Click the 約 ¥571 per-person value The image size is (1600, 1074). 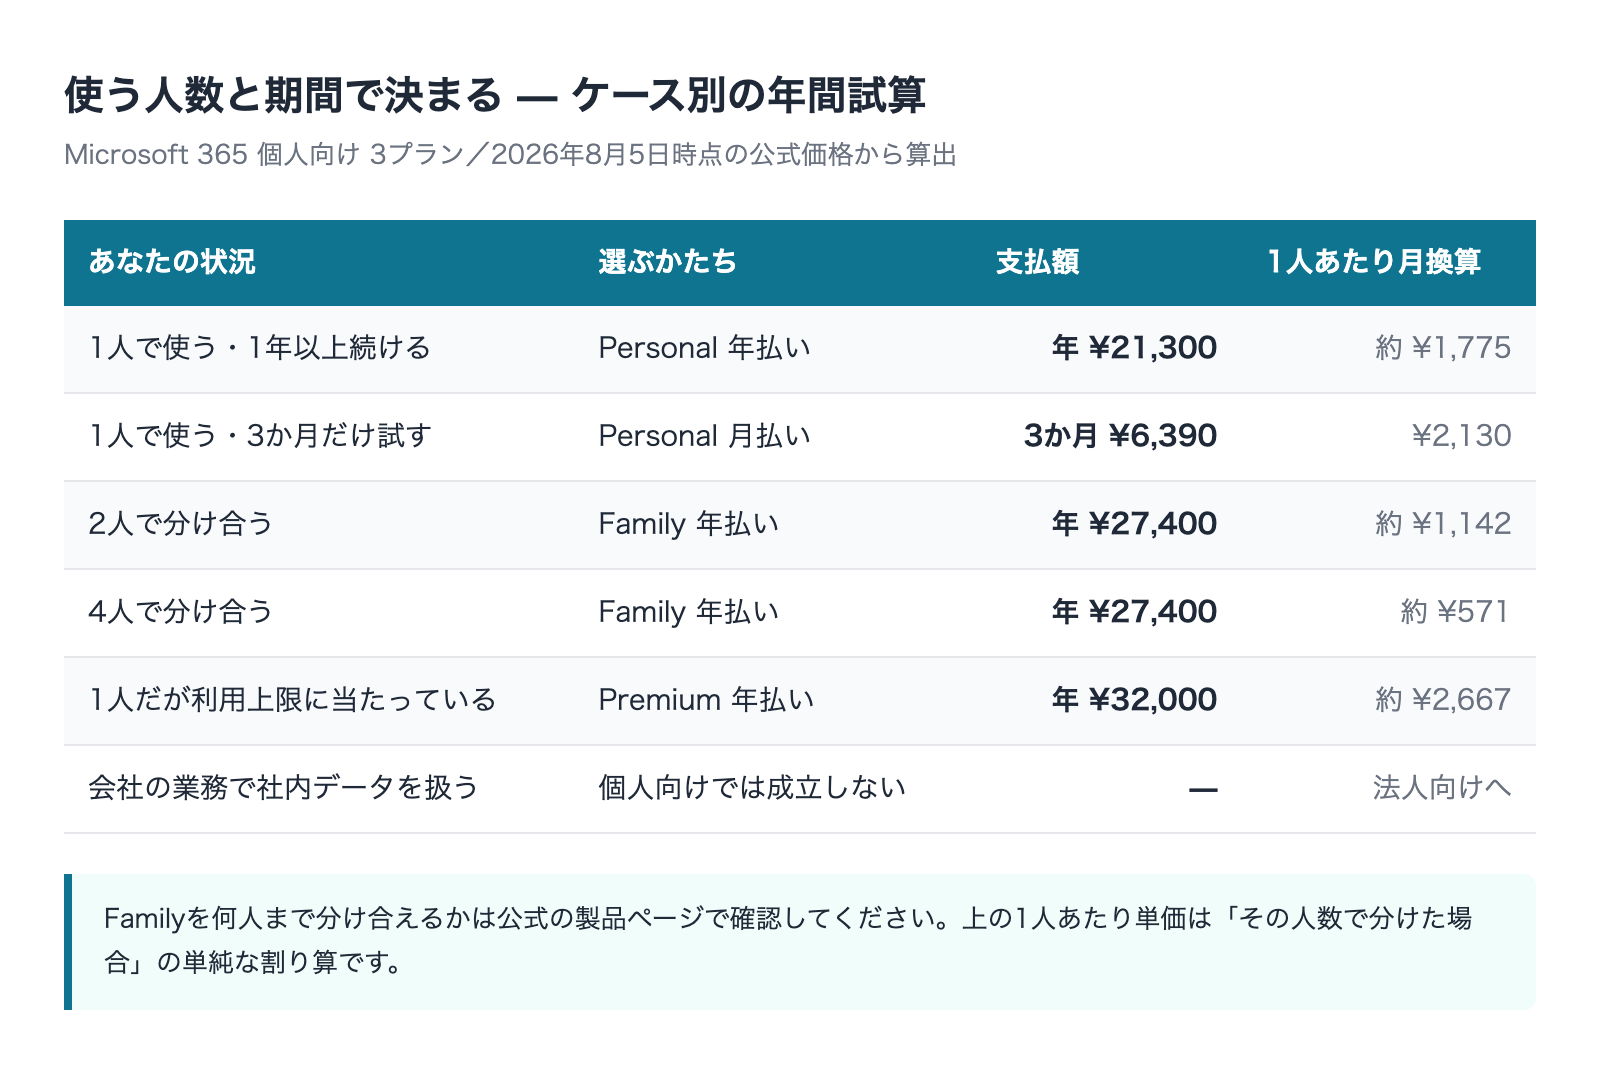[x=1455, y=612]
